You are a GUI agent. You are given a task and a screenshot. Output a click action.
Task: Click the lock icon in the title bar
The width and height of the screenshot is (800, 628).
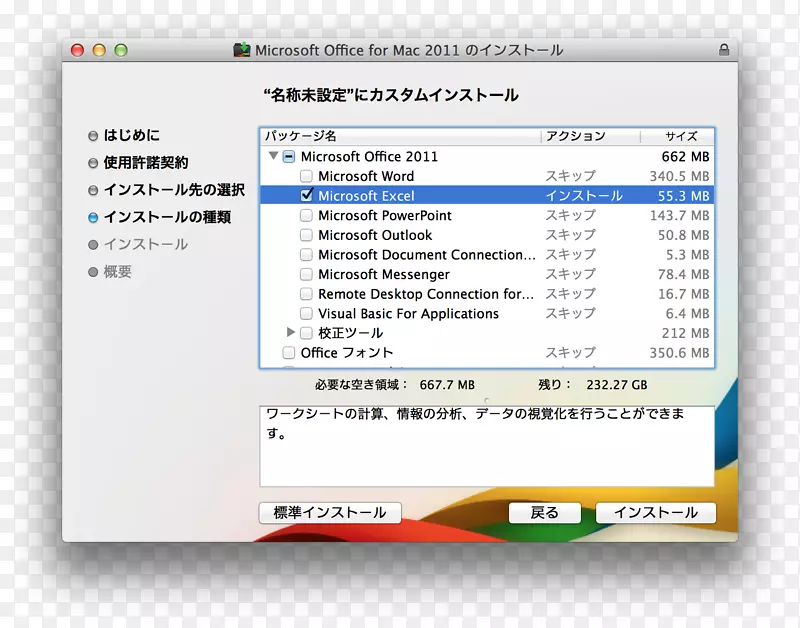pos(724,49)
